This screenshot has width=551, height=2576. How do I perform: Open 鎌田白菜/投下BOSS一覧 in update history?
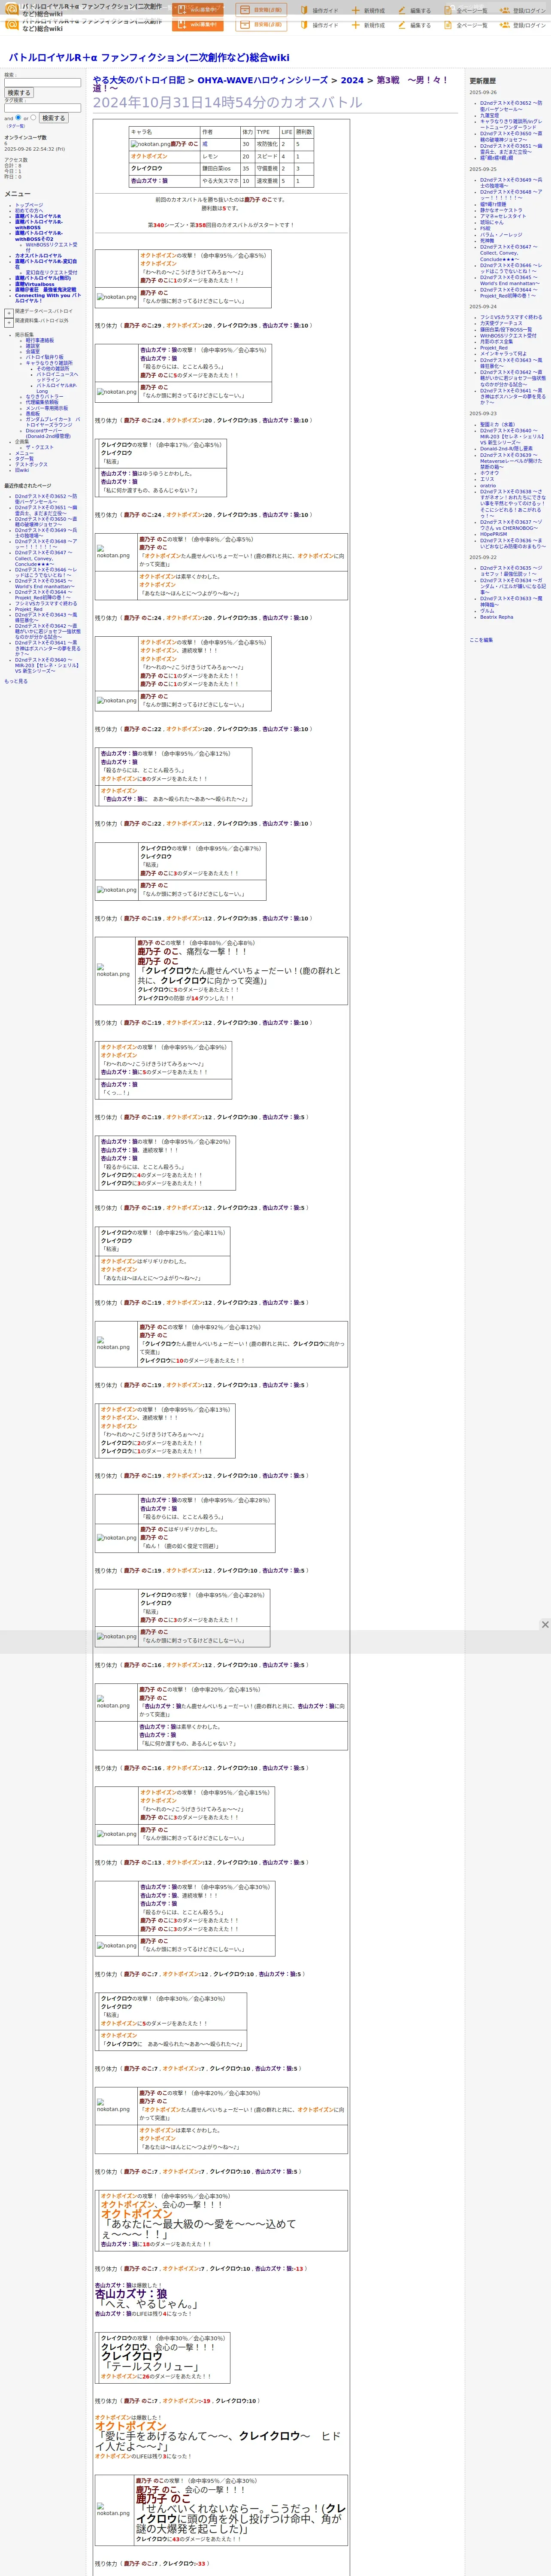click(506, 330)
